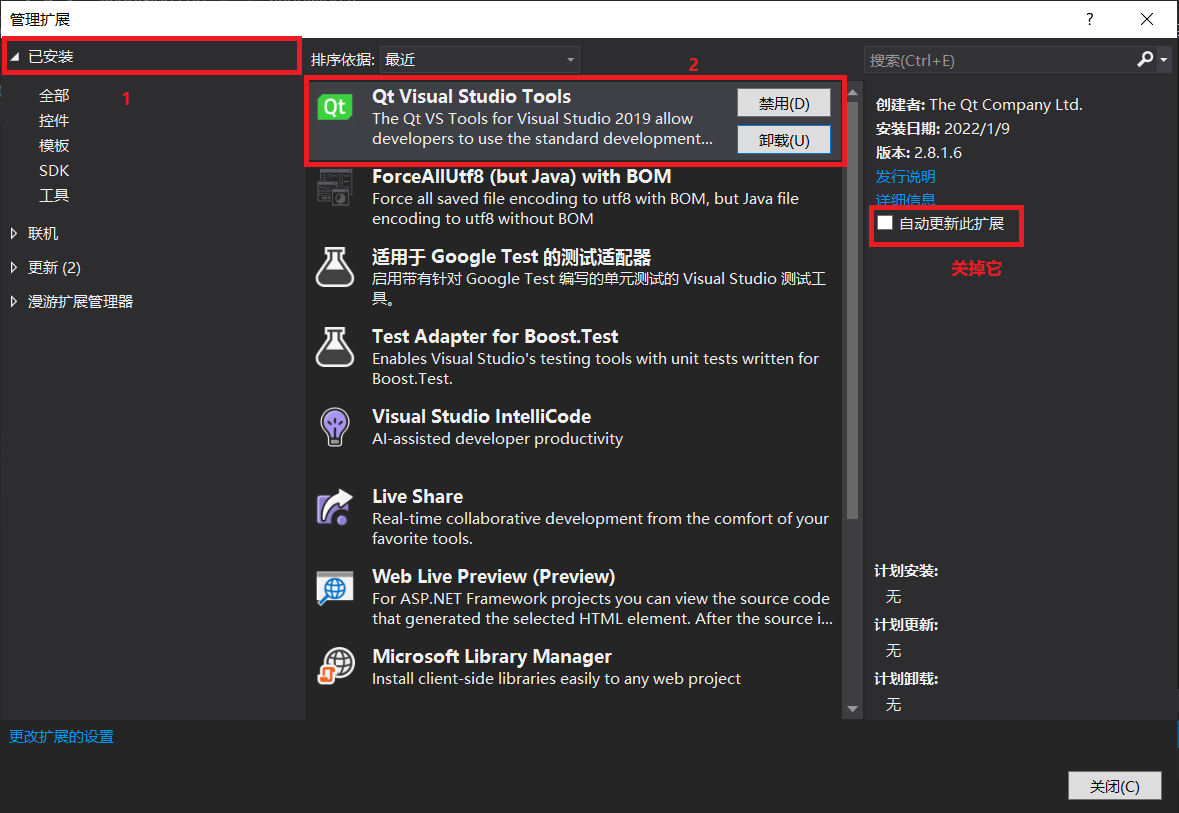
Task: Click the 关闭(C) close button
Action: (1114, 786)
